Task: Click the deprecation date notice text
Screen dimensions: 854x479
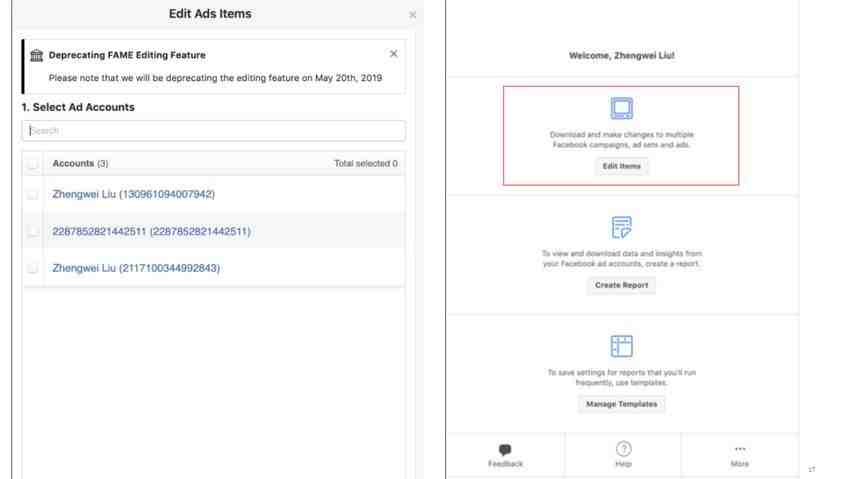Action: click(215, 78)
